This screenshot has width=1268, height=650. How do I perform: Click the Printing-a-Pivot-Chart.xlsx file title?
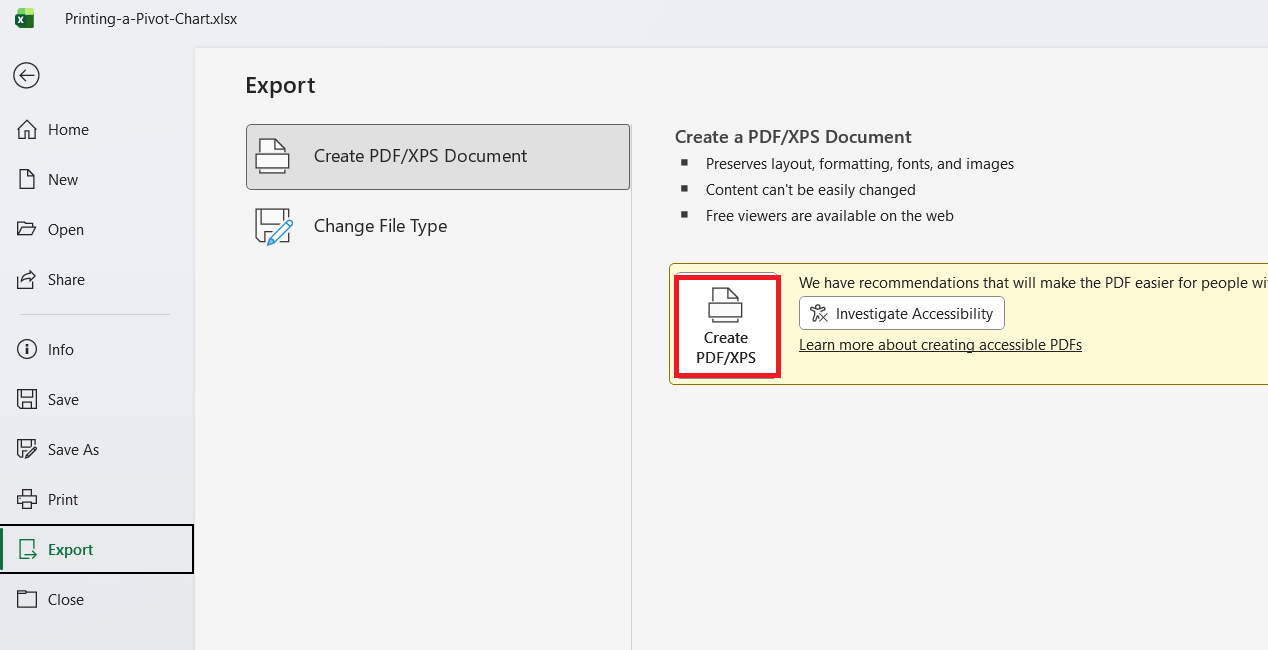(151, 19)
